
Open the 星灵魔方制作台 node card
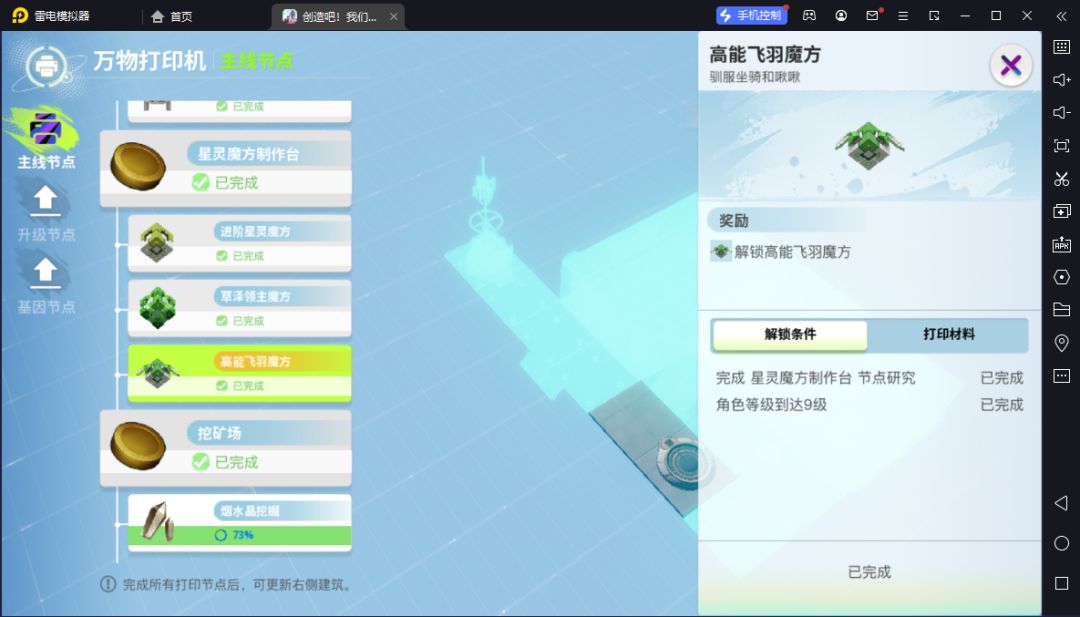pos(226,168)
